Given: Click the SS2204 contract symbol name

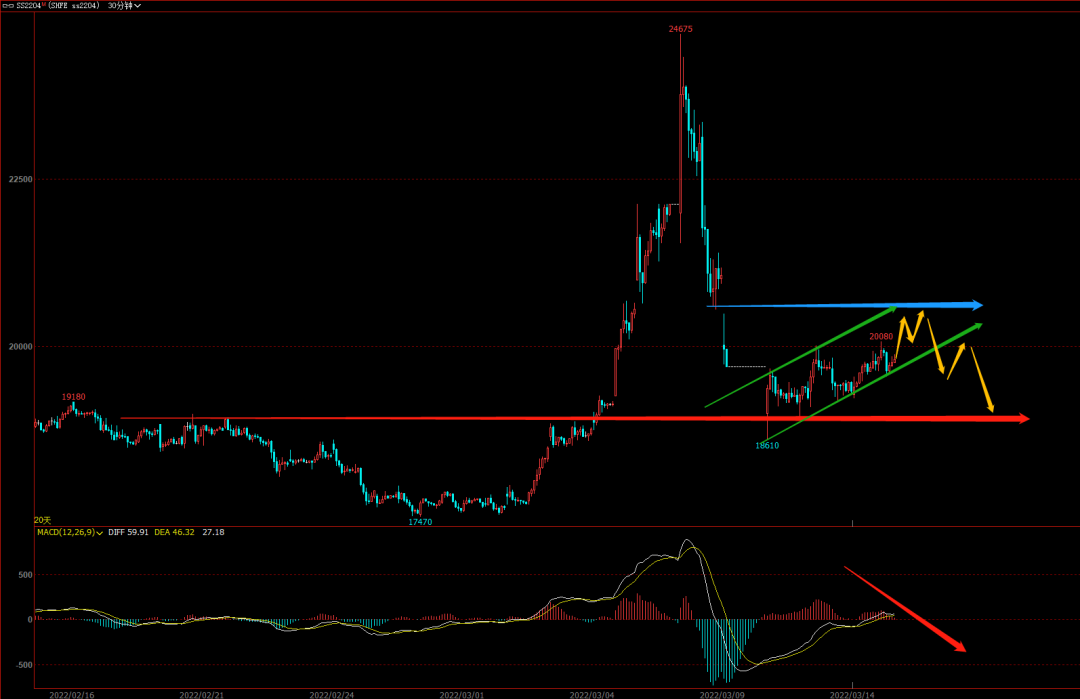Looking at the screenshot, I should (x=30, y=6).
